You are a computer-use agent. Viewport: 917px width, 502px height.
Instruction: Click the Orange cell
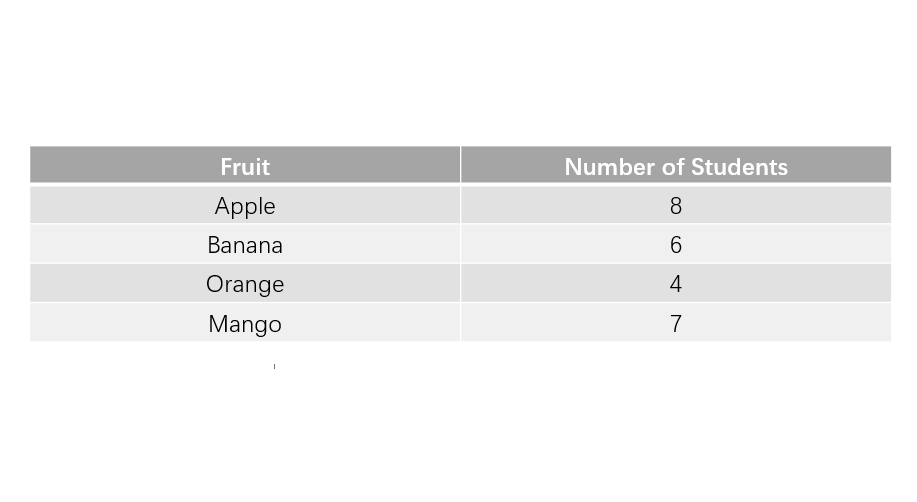click(245, 283)
